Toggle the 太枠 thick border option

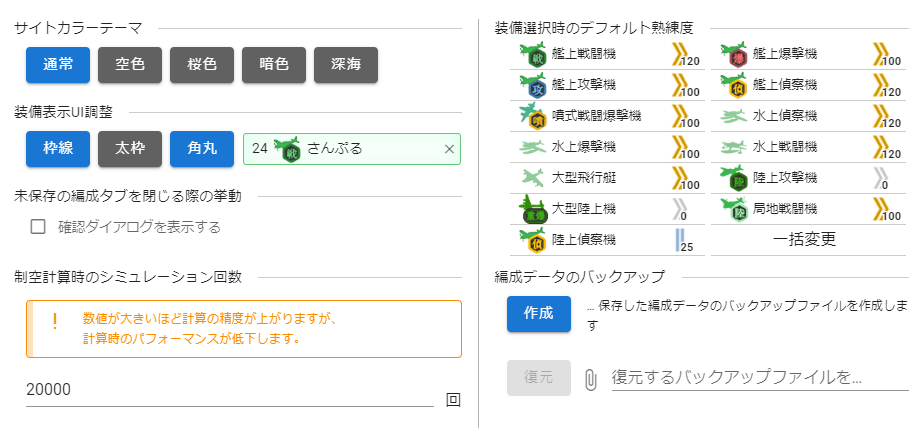coord(130,148)
